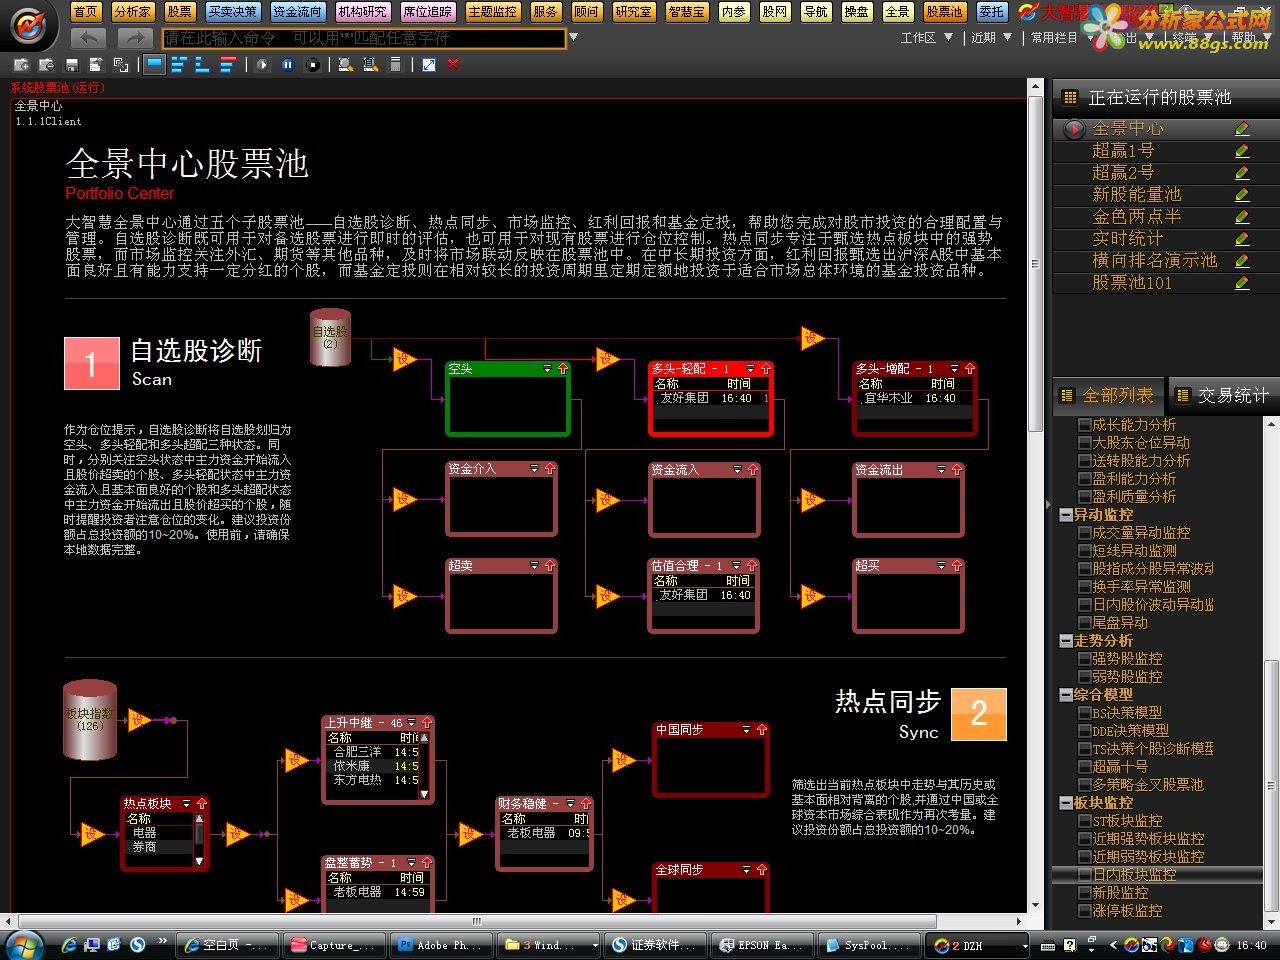The width and height of the screenshot is (1280, 960).
Task: Switch to the 全部列表 tab
Action: 1108,396
